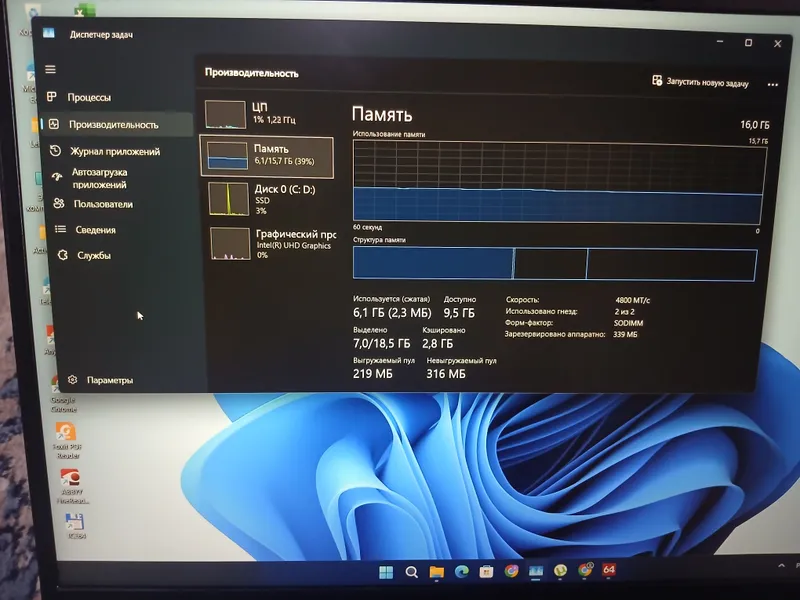Open the Пользователи section

click(x=103, y=204)
